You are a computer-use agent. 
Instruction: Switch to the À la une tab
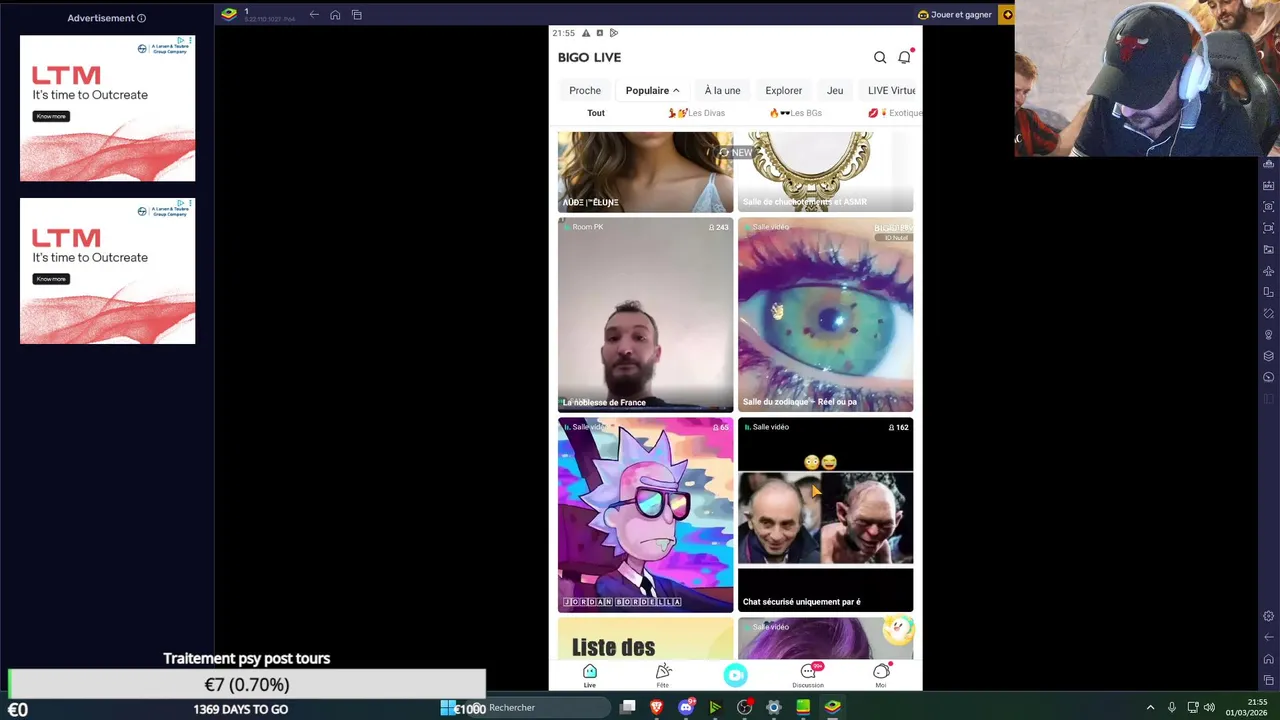click(722, 90)
